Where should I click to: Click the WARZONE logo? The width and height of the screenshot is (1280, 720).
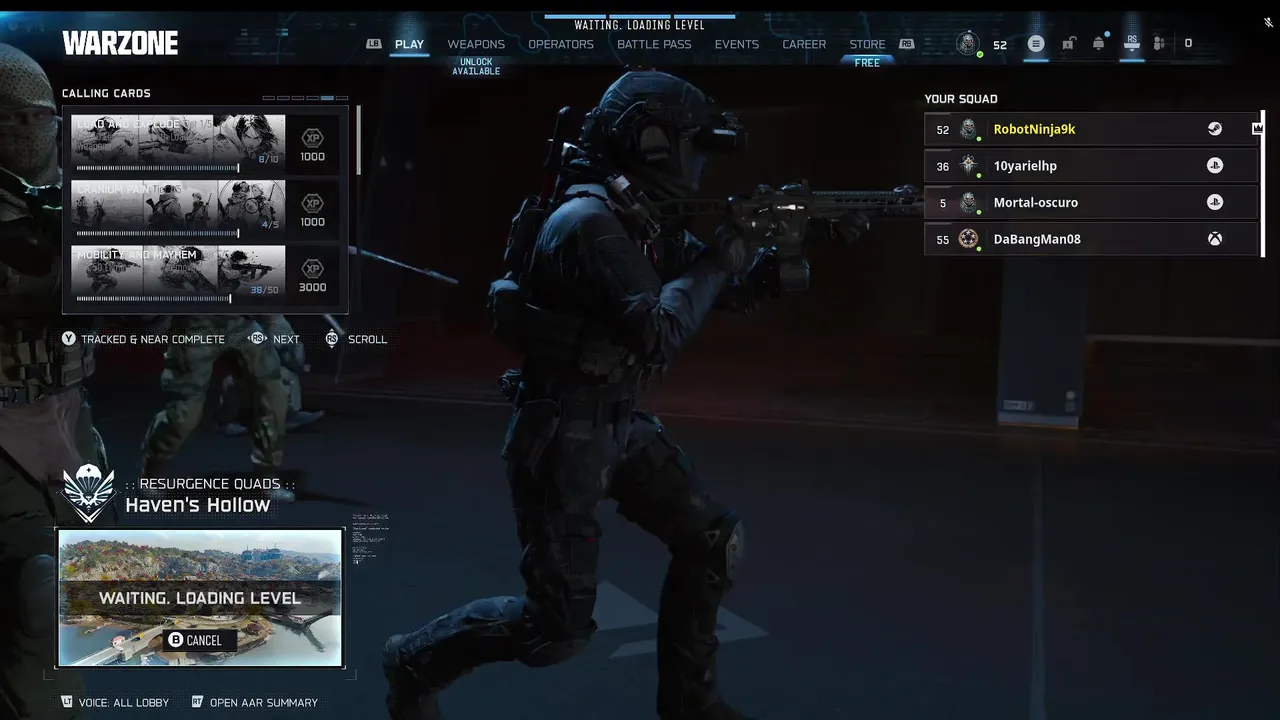[x=120, y=43]
